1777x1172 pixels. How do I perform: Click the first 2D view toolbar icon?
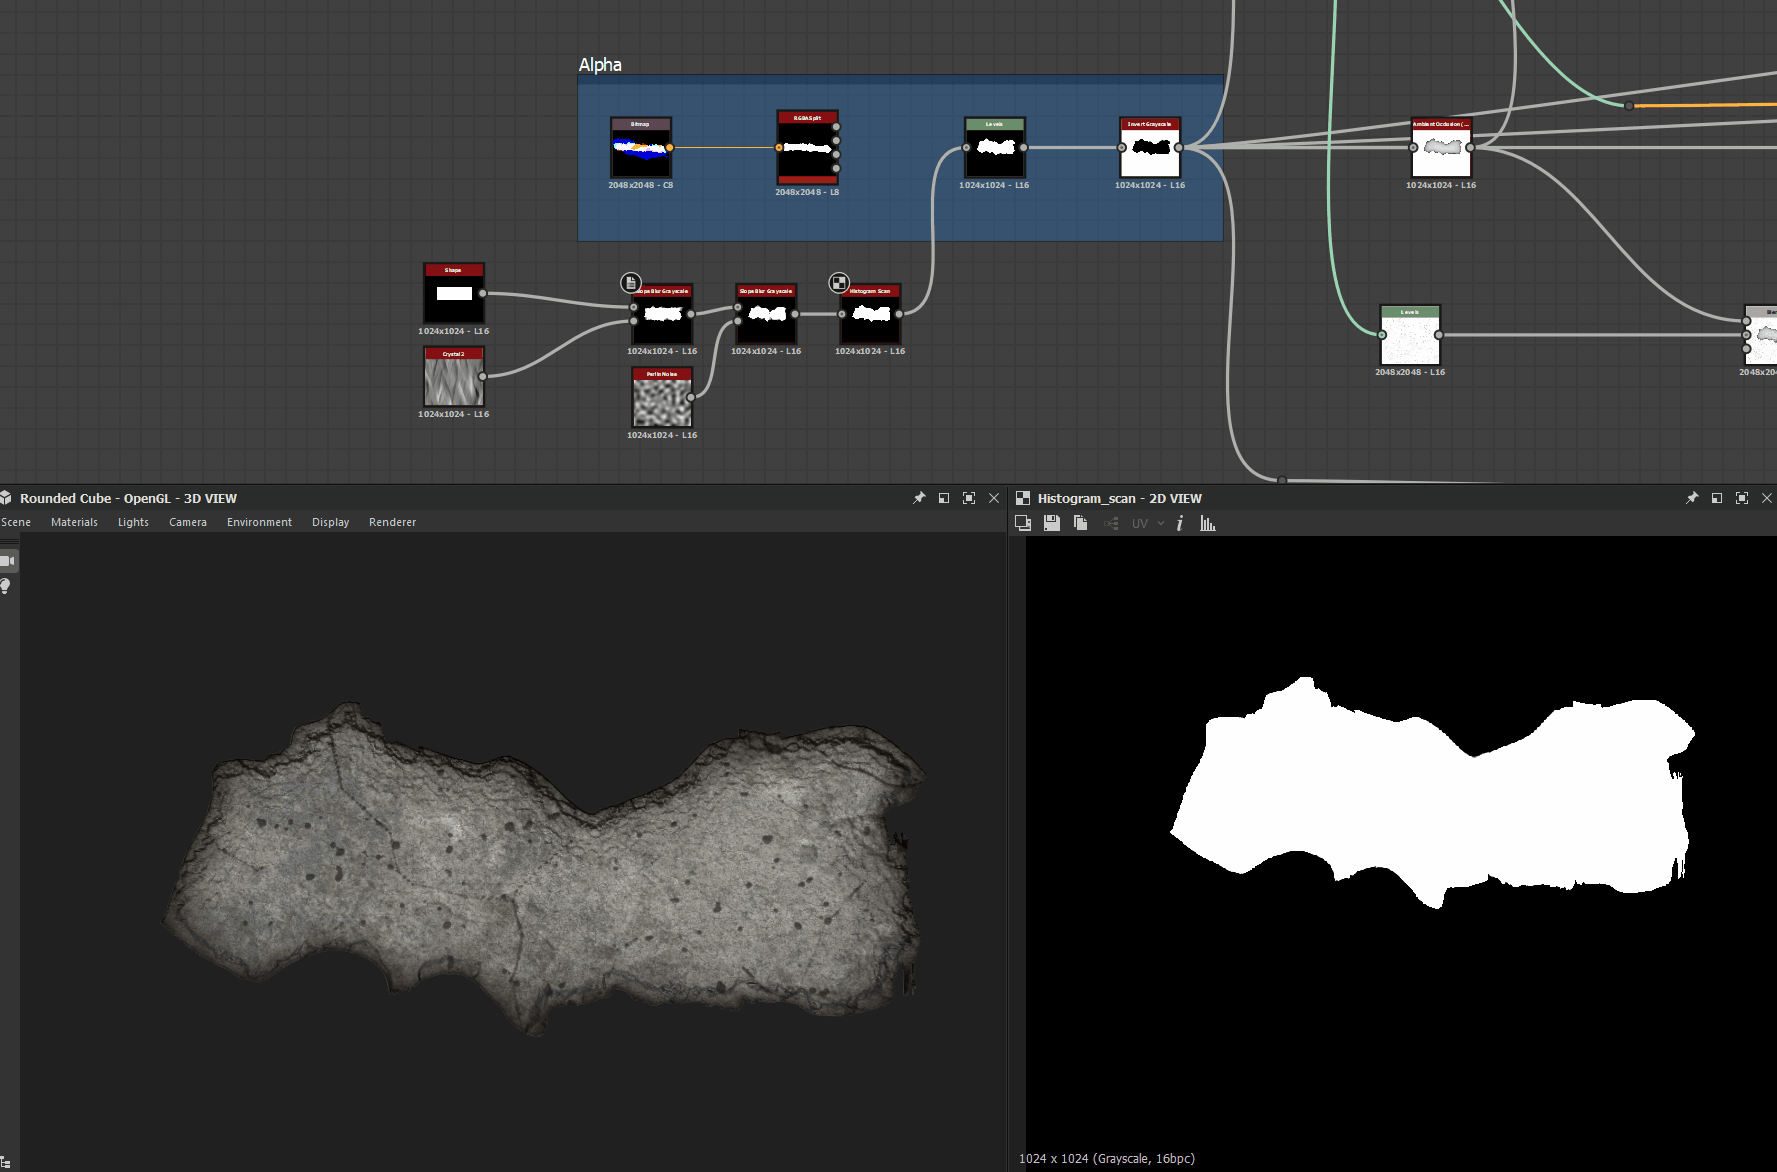(x=1022, y=523)
